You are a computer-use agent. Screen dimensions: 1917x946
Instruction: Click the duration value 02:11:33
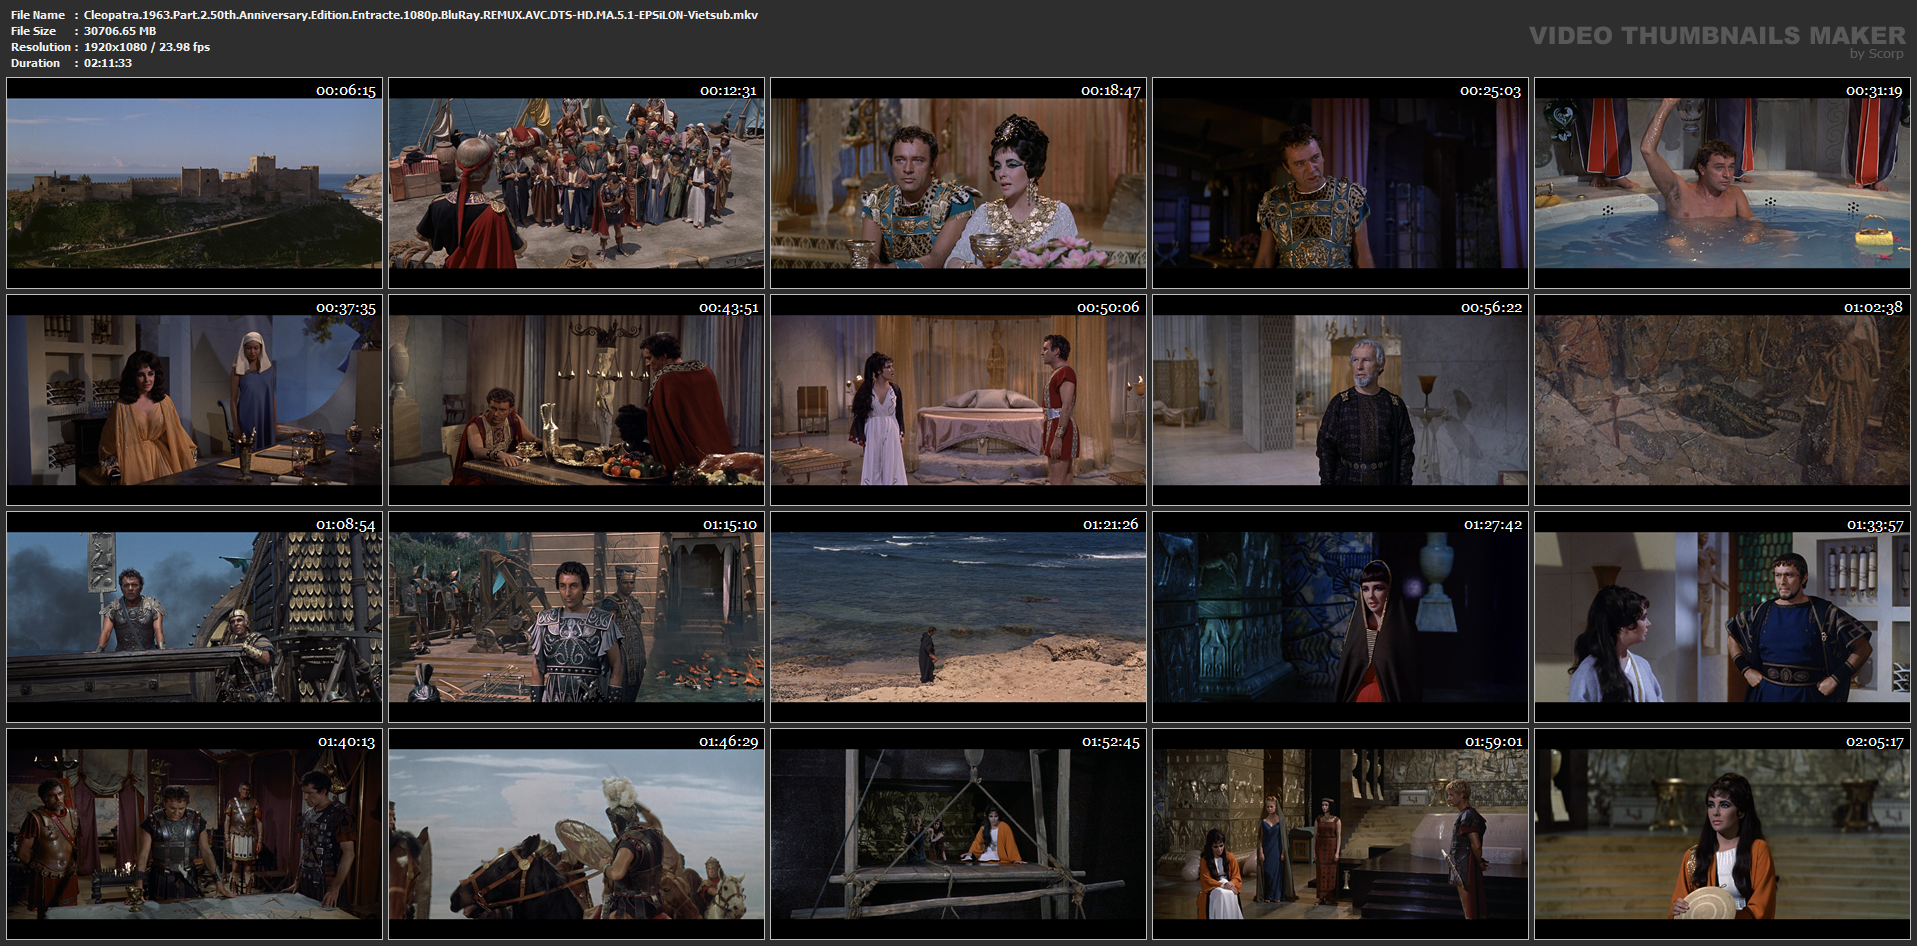[x=108, y=63]
